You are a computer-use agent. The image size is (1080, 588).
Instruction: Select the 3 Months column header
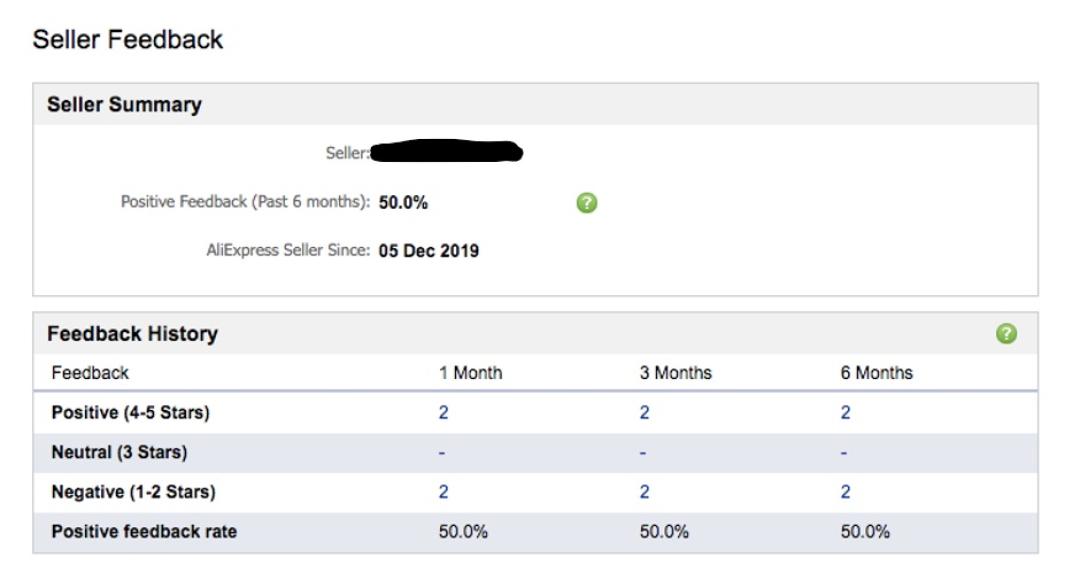pos(676,373)
